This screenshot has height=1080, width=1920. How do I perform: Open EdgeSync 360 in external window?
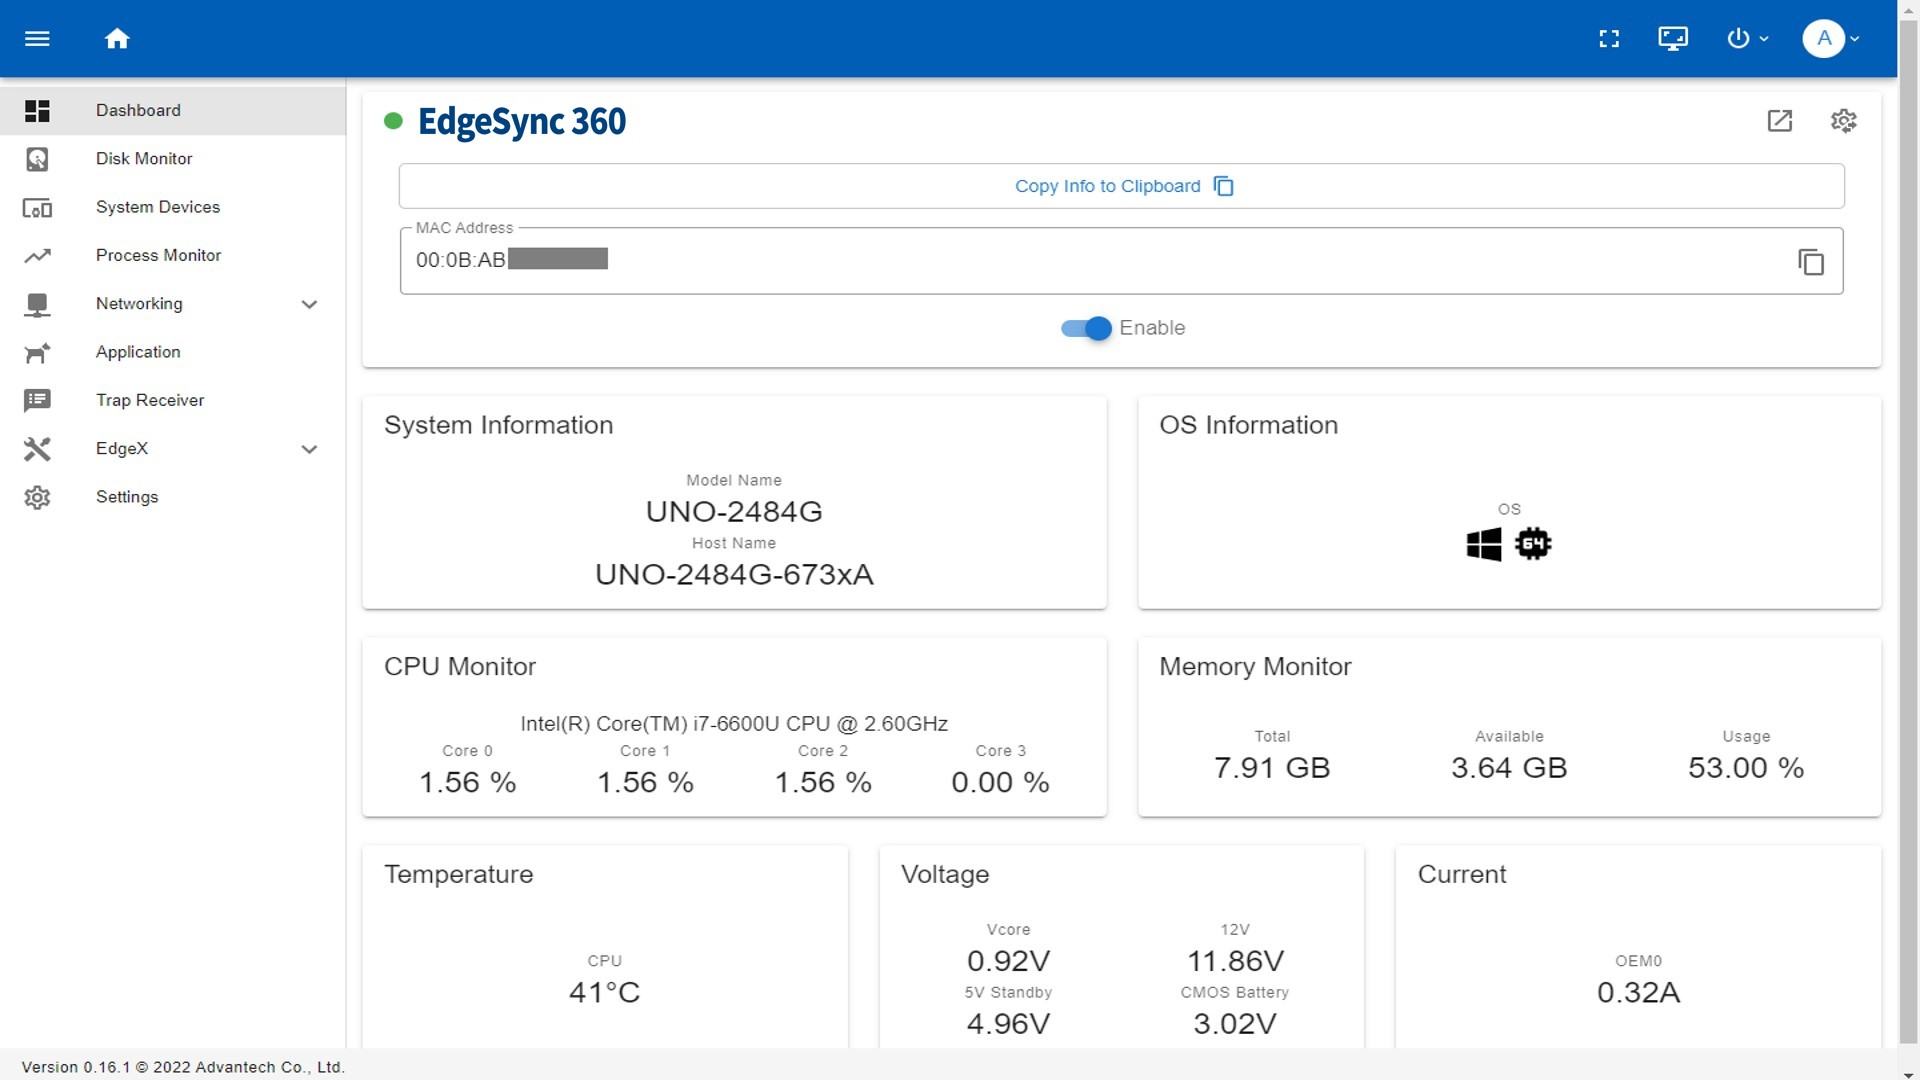pos(1780,121)
